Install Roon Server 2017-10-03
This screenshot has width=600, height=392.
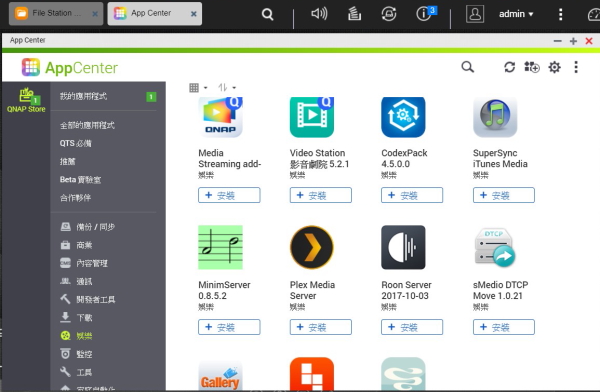[x=412, y=327]
